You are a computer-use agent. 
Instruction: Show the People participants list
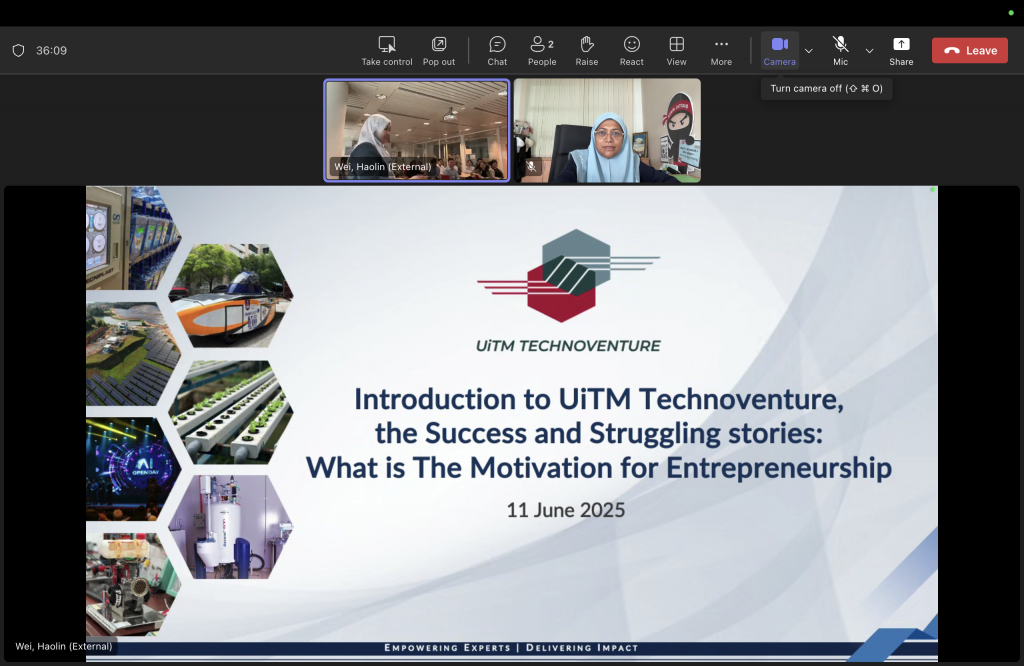pyautogui.click(x=542, y=51)
